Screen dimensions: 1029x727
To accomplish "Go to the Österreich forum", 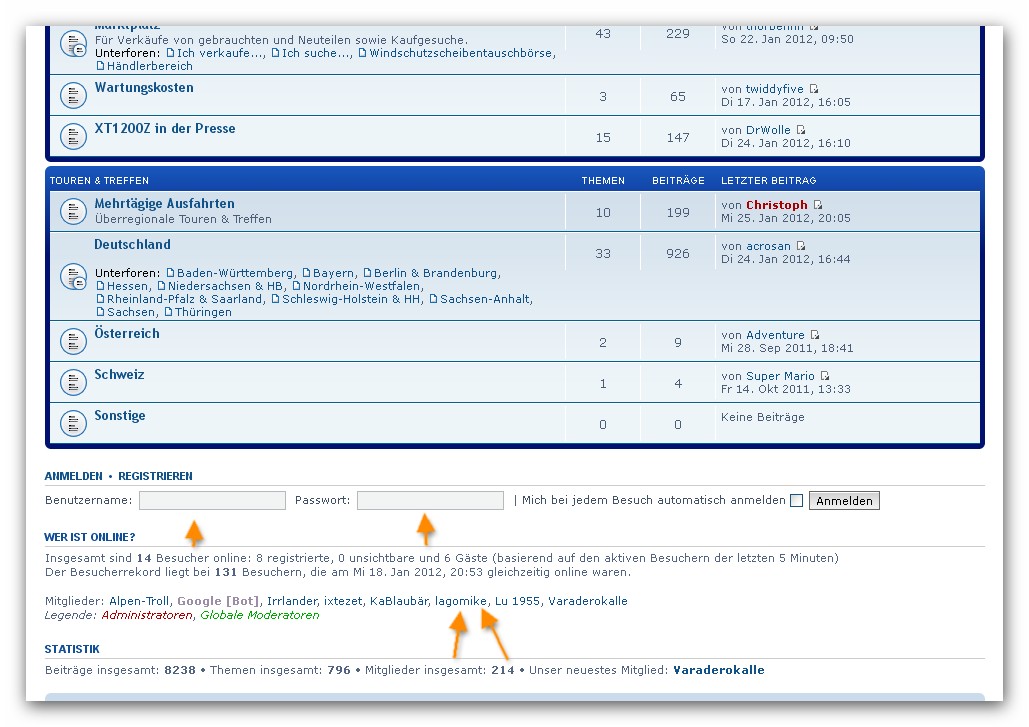I will pyautogui.click(x=127, y=333).
